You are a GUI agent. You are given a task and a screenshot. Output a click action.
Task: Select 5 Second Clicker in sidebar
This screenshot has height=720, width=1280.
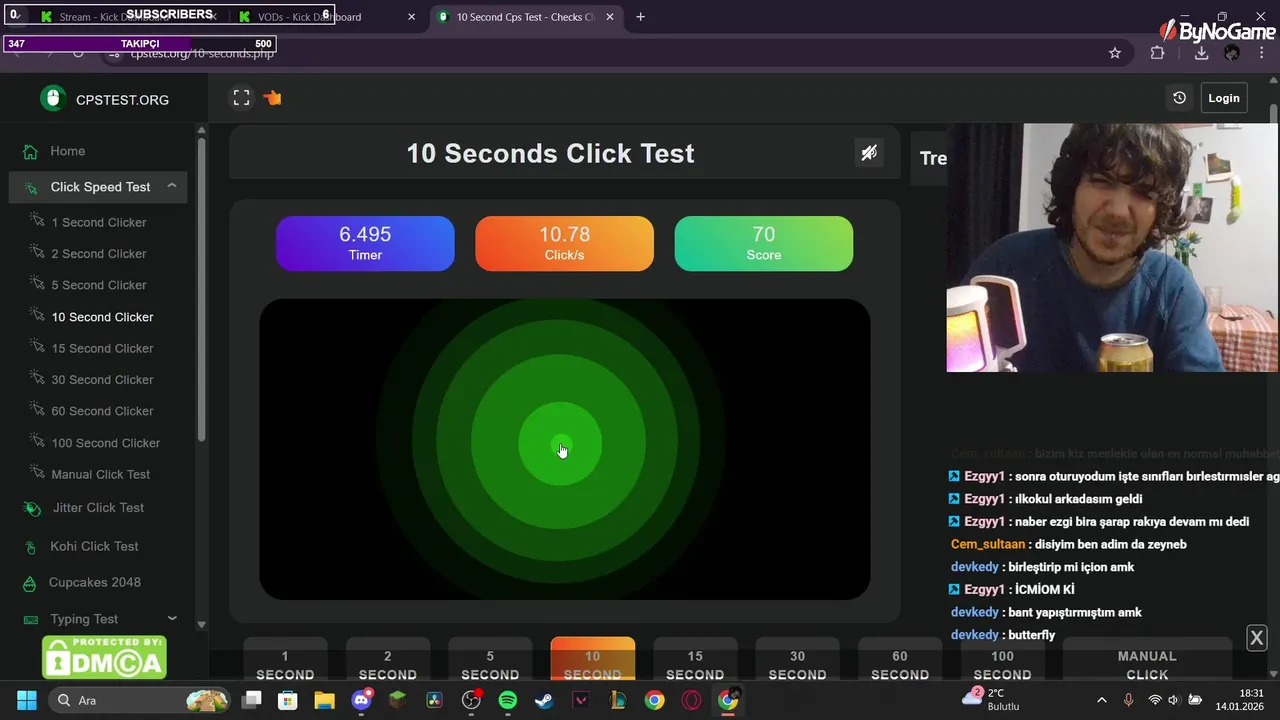(99, 285)
